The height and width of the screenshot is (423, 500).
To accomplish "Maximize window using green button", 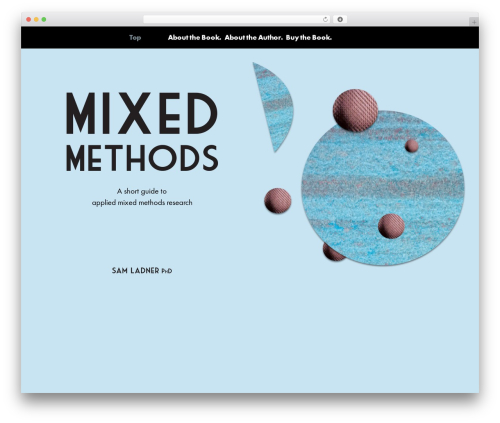I will (x=44, y=20).
